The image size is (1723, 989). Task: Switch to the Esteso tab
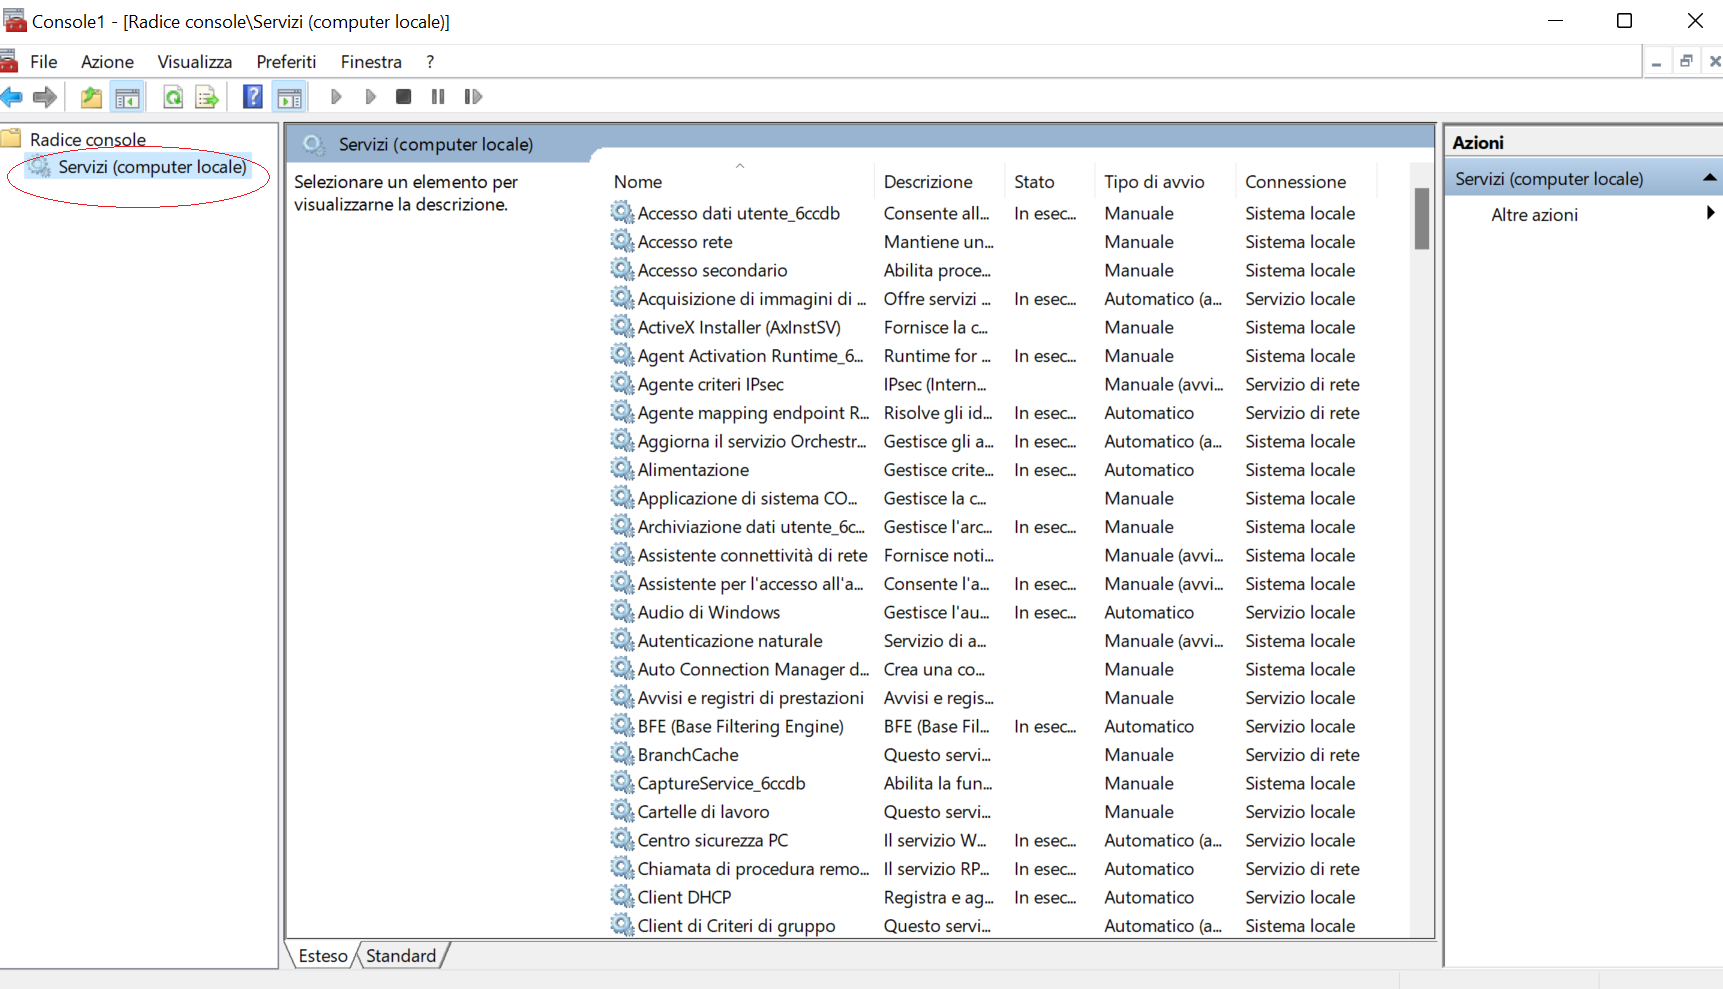tap(323, 956)
